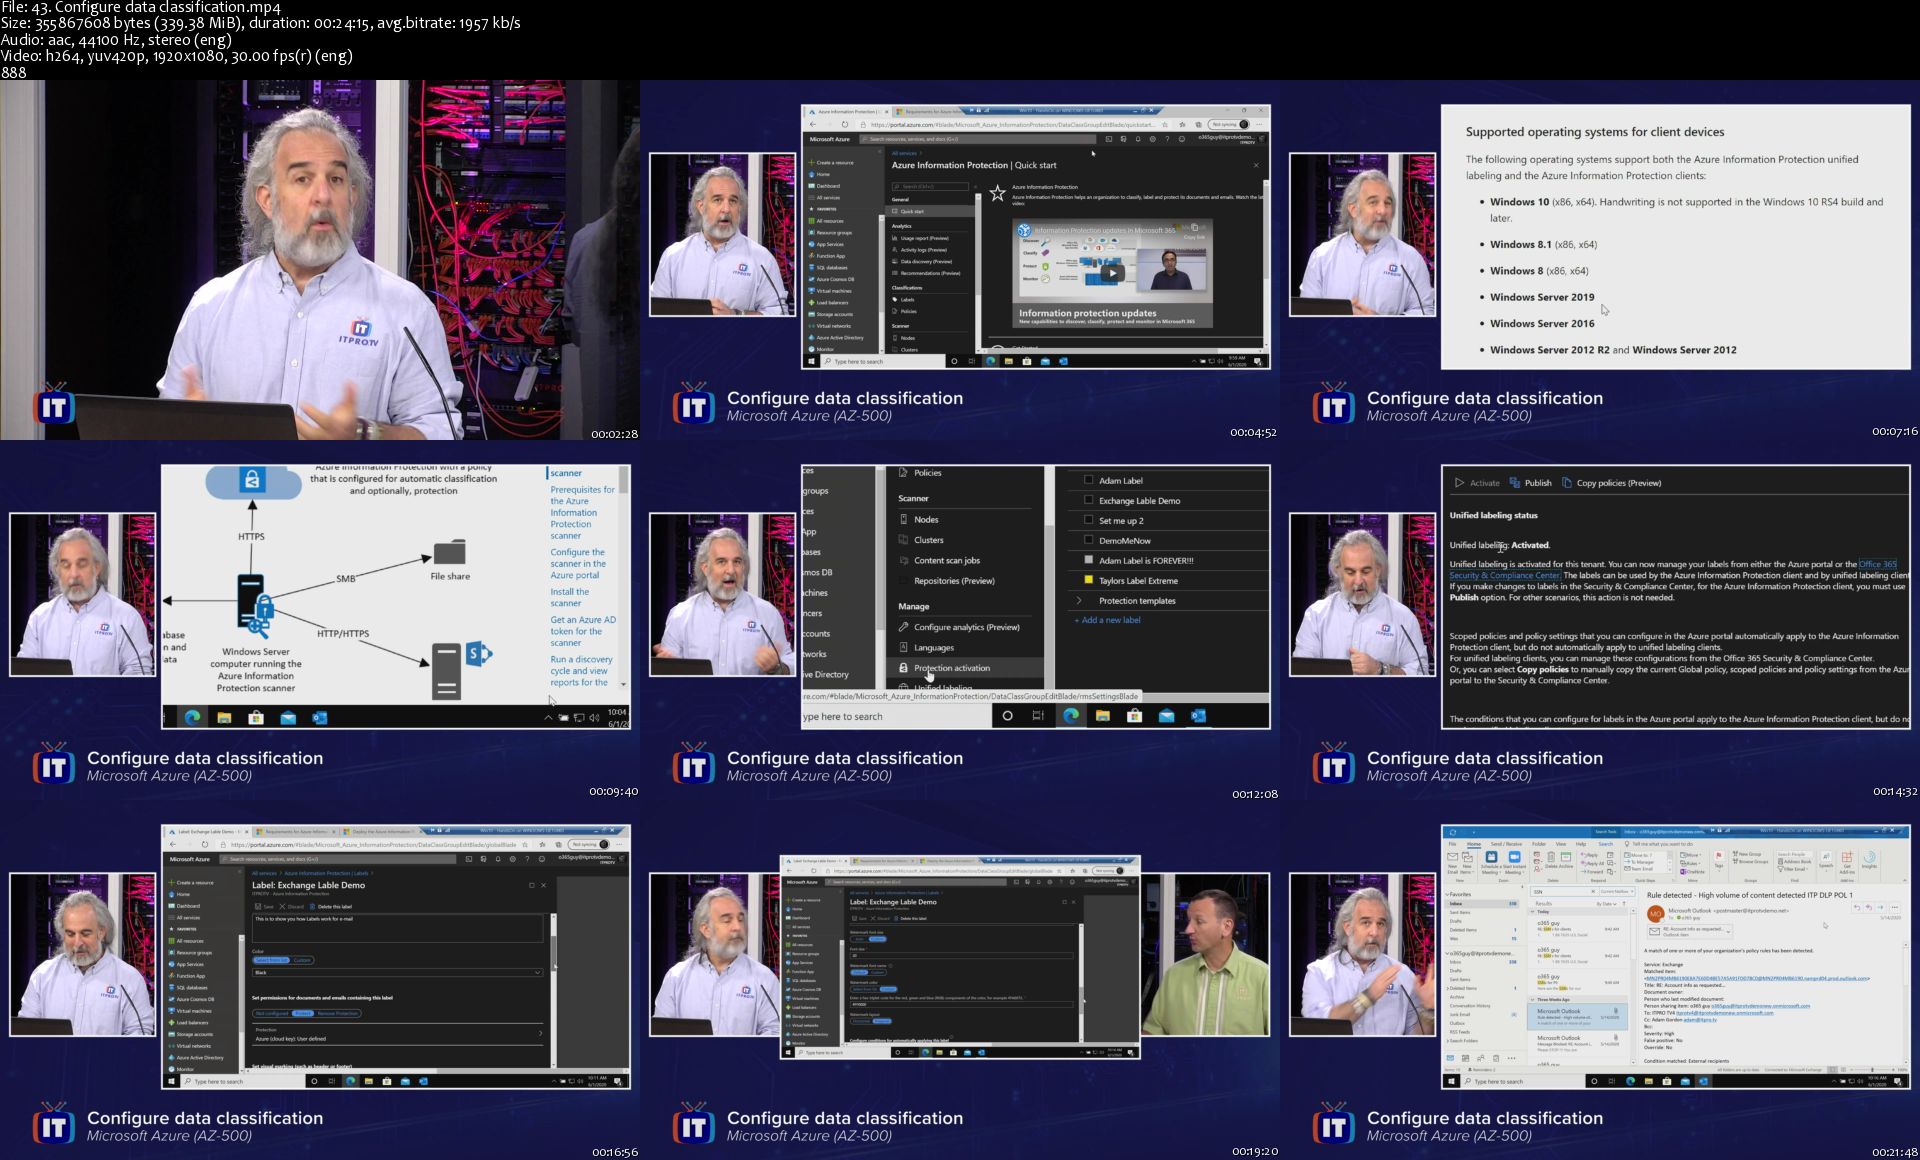Expand the Protection row in the label blade
This screenshot has height=1160, width=1920.
pyautogui.click(x=398, y=1034)
